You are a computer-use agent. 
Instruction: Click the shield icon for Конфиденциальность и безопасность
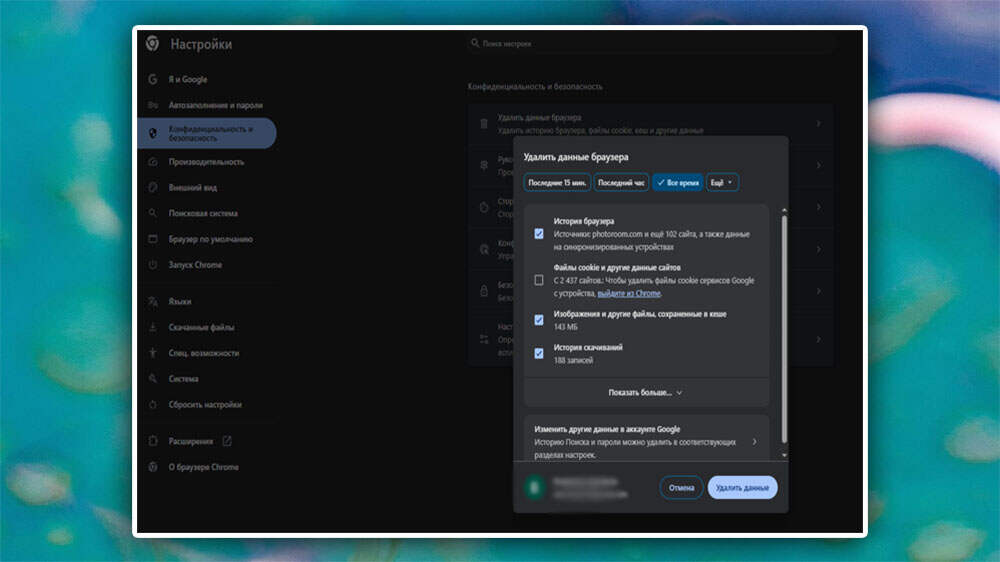[x=153, y=133]
